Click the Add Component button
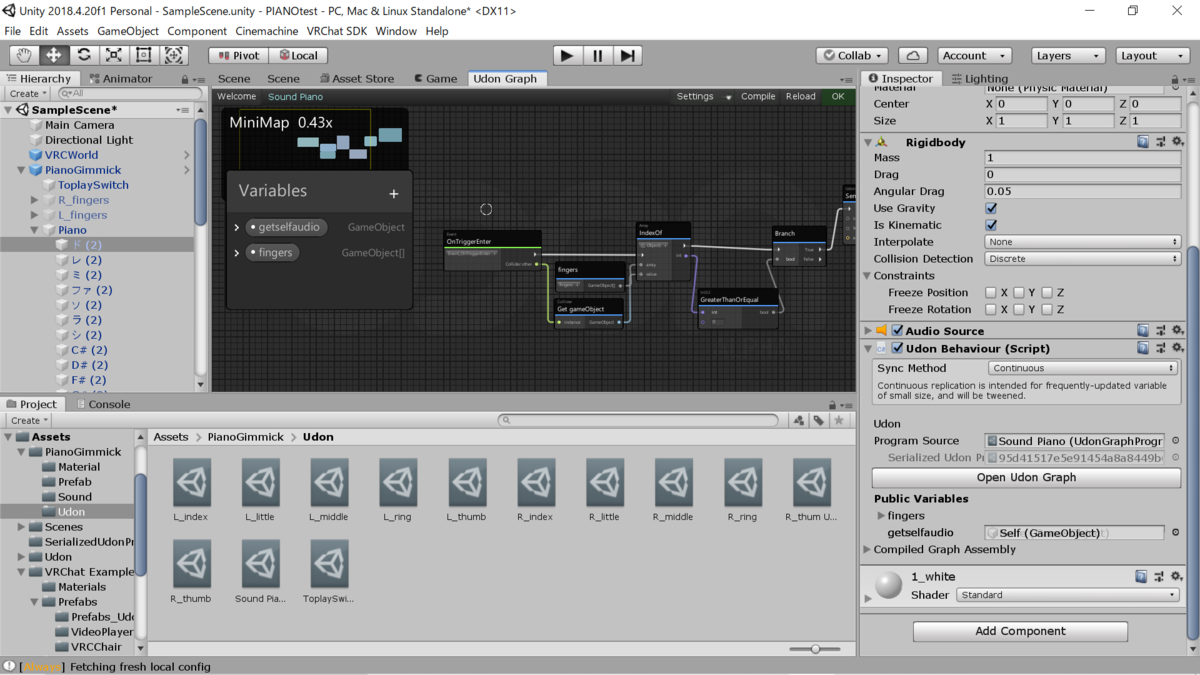 (1020, 631)
